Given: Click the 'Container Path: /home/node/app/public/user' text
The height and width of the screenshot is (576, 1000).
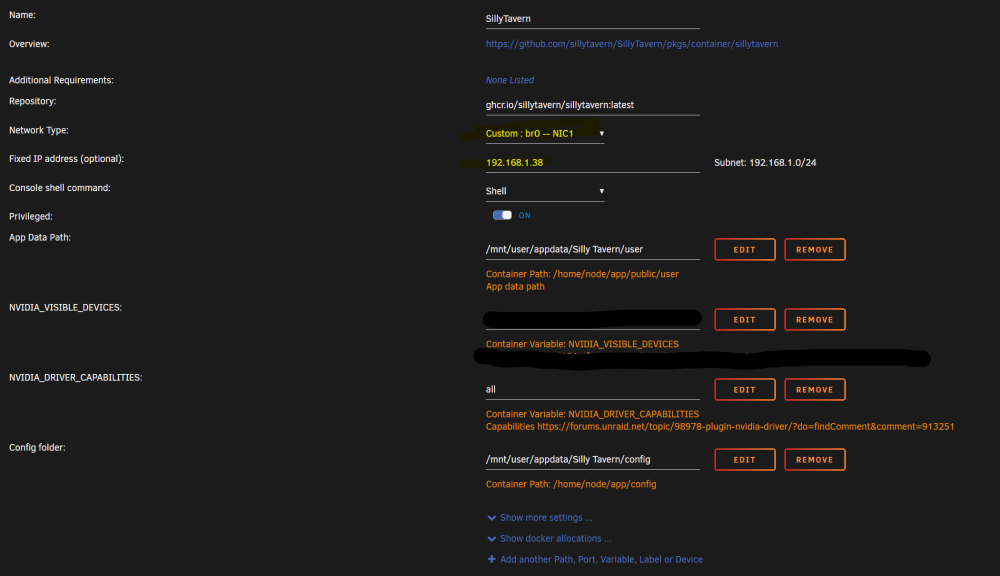Looking at the screenshot, I should coord(582,274).
